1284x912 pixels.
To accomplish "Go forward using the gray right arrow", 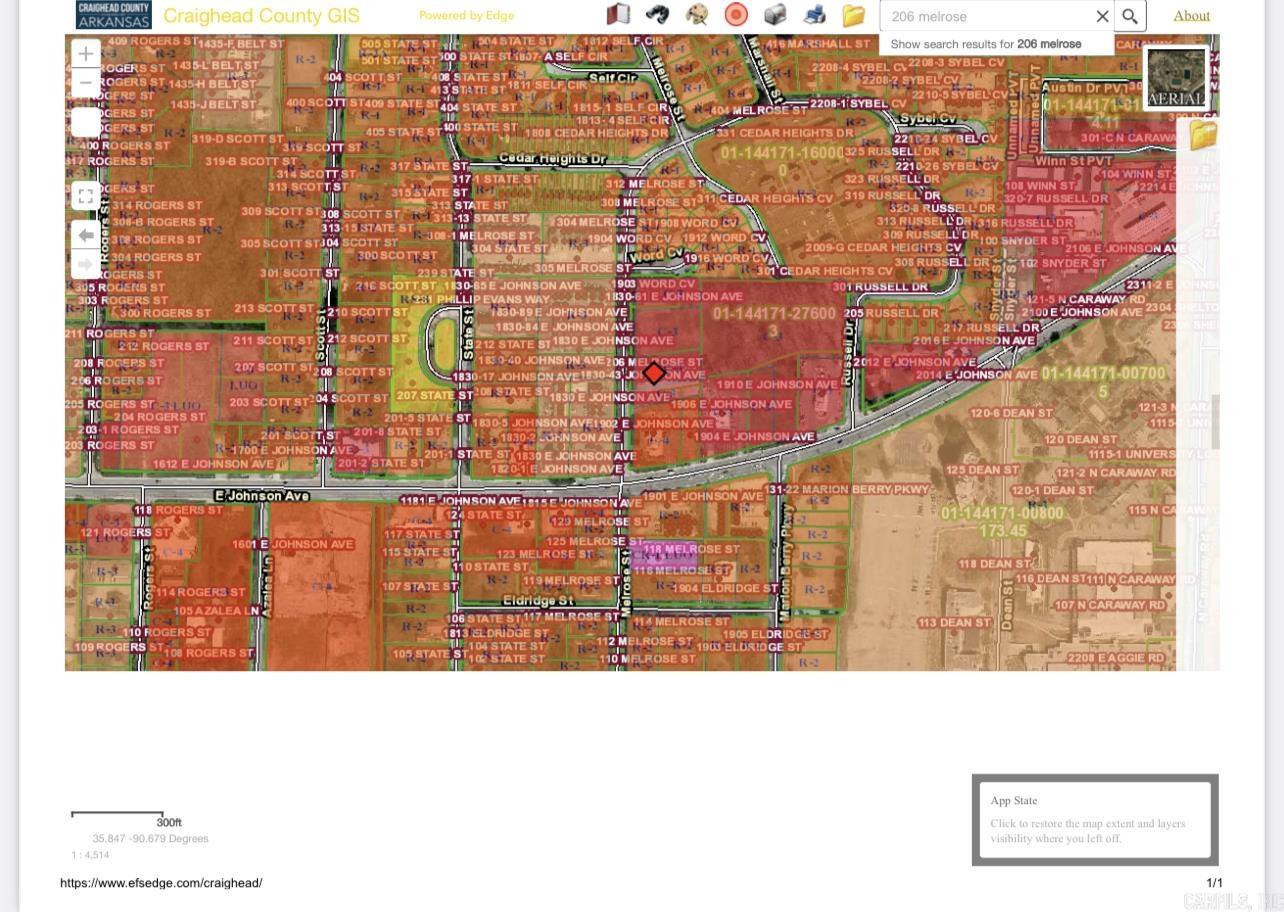I will click(x=85, y=264).
